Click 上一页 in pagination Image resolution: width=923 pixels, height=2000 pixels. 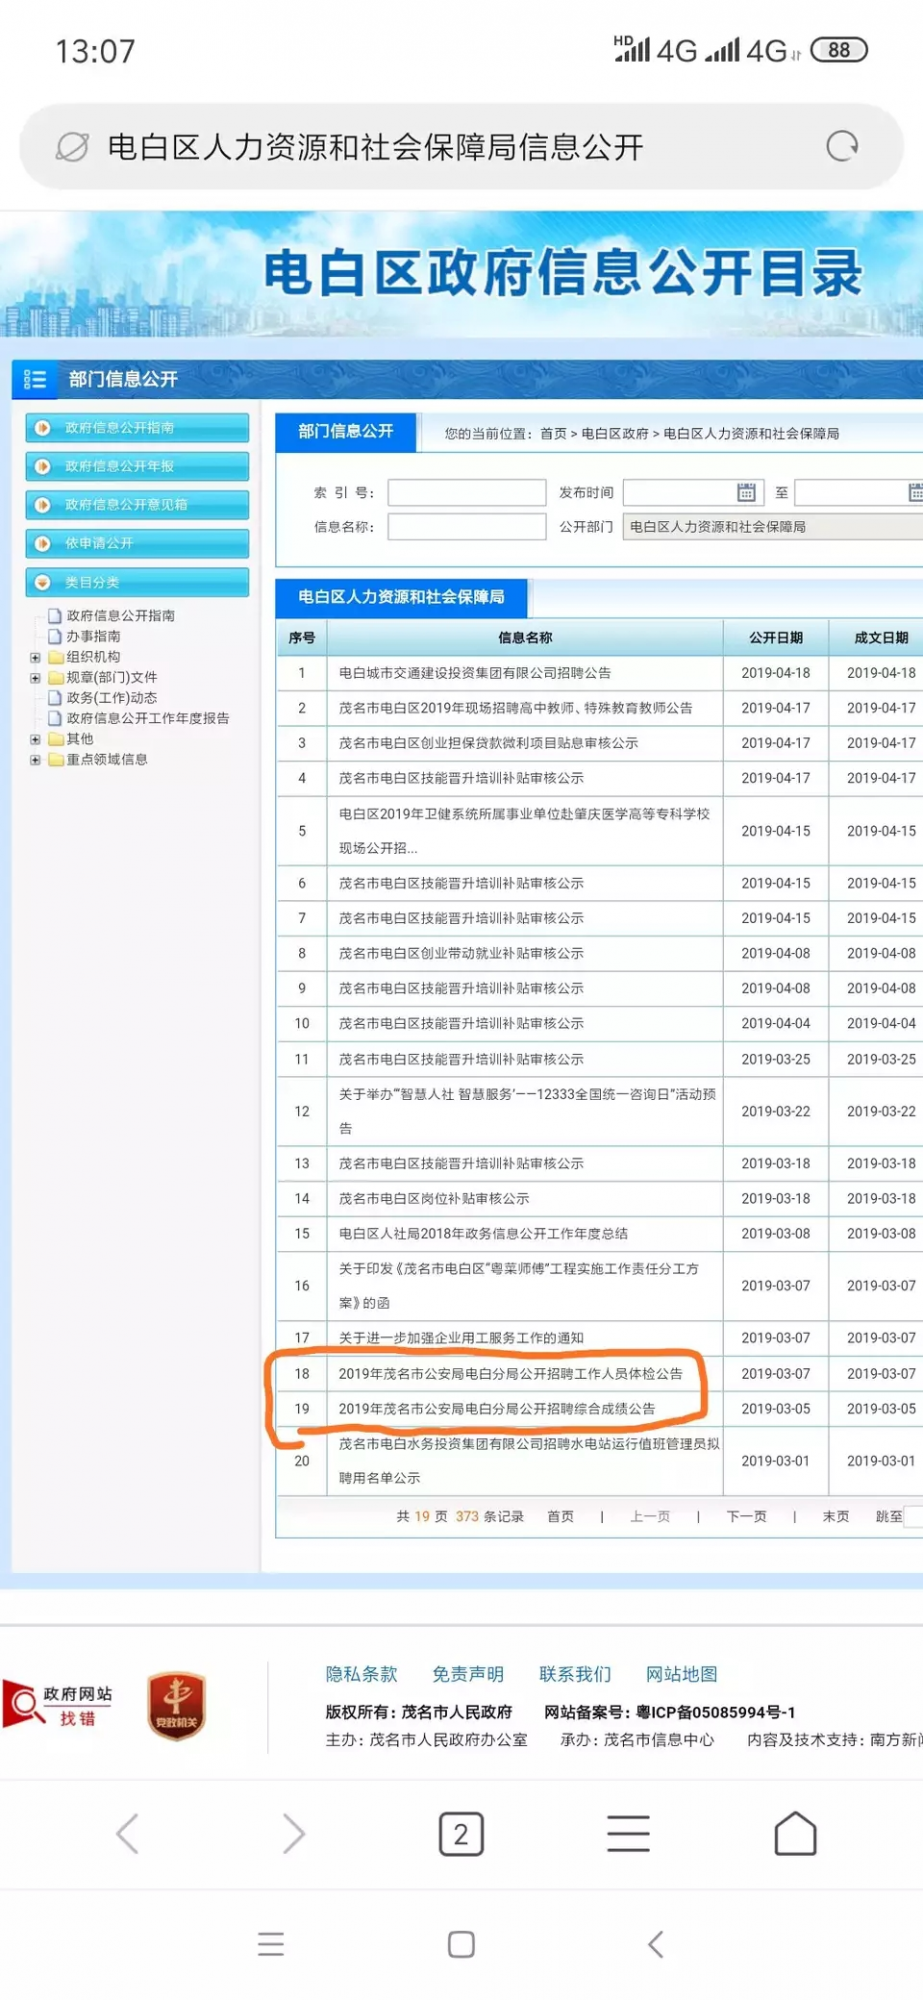coord(650,1516)
